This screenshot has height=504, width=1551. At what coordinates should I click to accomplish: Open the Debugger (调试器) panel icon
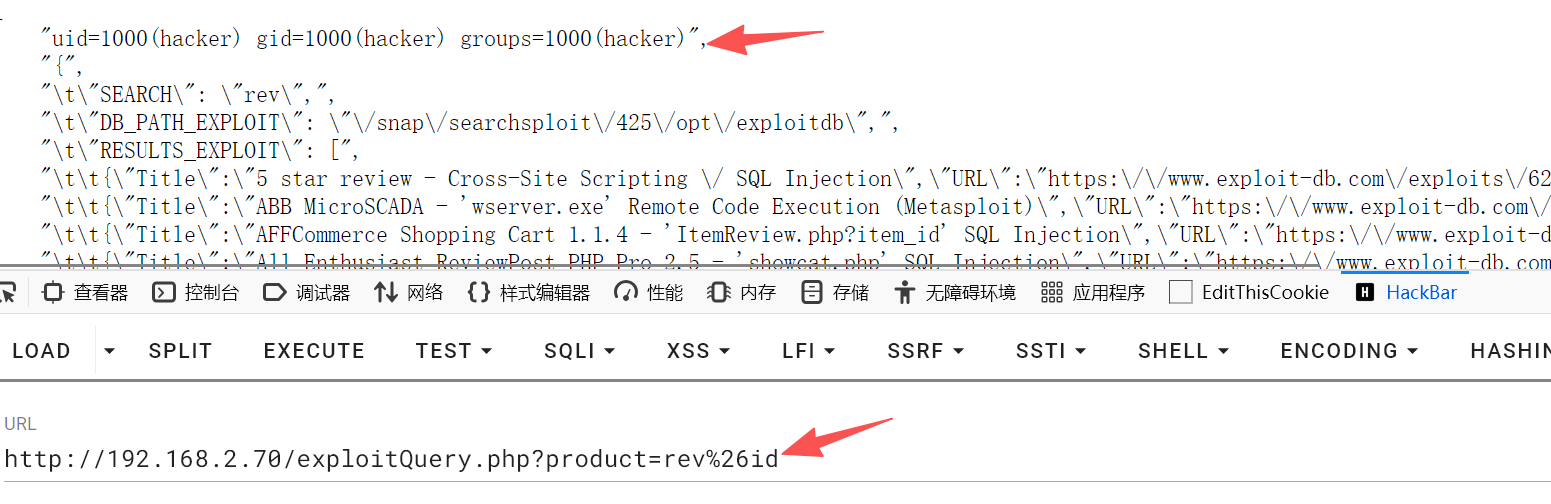click(x=274, y=293)
